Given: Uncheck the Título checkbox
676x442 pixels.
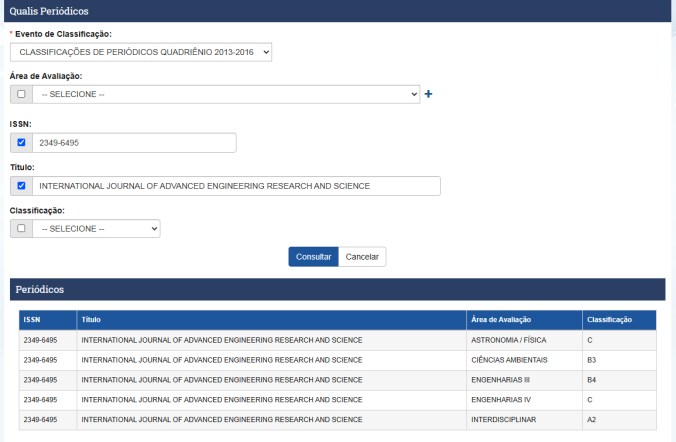Looking at the screenshot, I should click(x=21, y=186).
